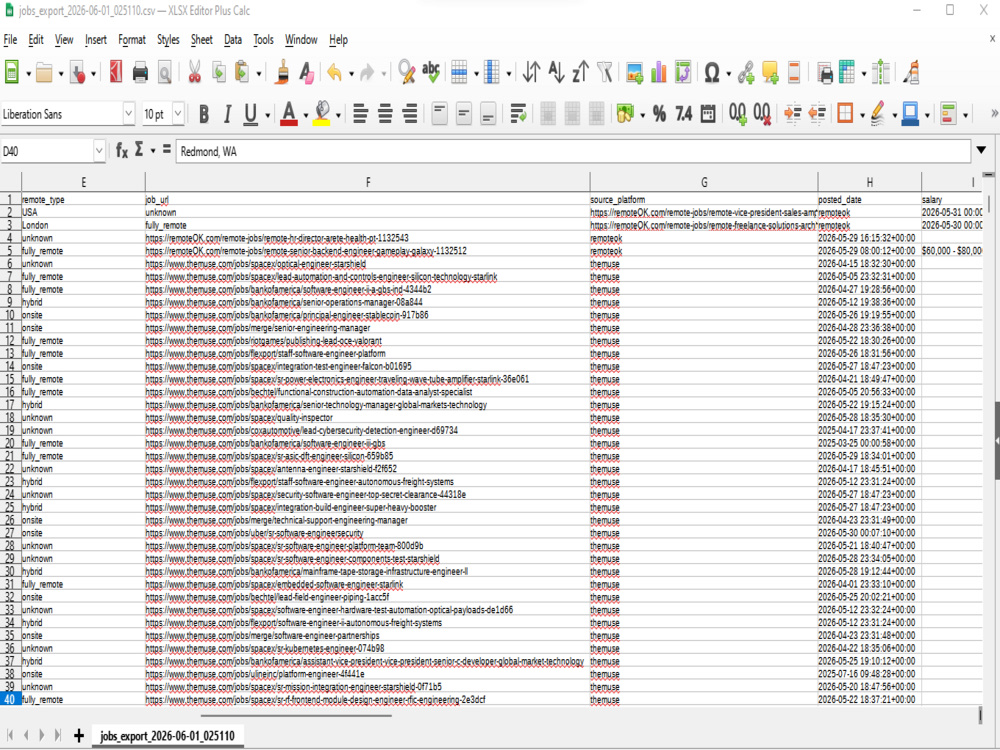The width and height of the screenshot is (1000, 750).
Task: Apply red font color swatch
Action: [x=289, y=114]
